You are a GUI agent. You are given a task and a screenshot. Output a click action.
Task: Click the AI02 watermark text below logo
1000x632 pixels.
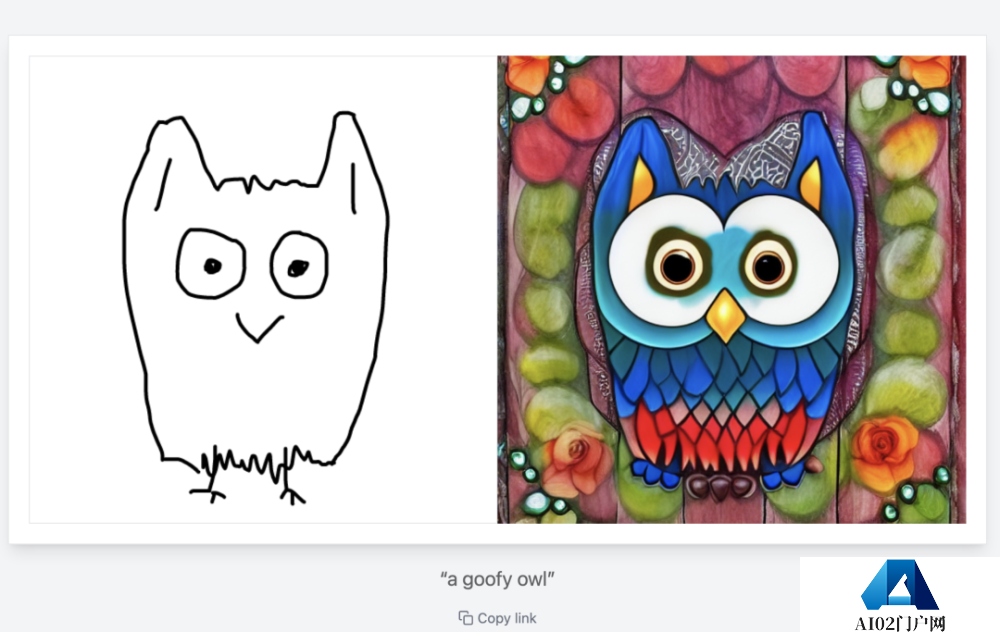(900, 622)
